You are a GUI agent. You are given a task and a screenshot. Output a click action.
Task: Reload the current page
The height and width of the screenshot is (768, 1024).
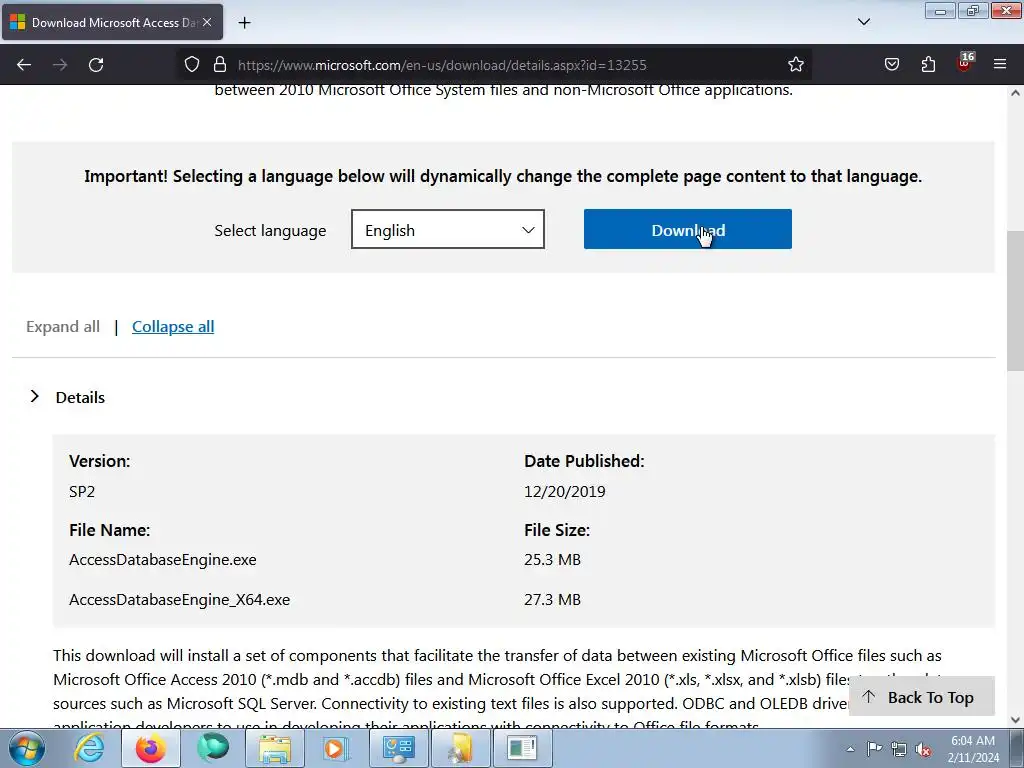(x=96, y=65)
